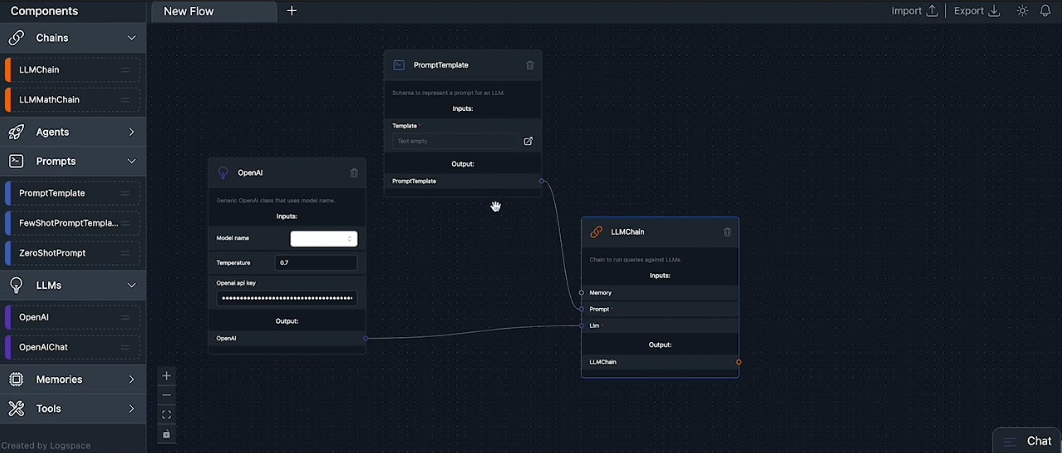
Task: Expand the Agents section chevron
Action: [131, 132]
